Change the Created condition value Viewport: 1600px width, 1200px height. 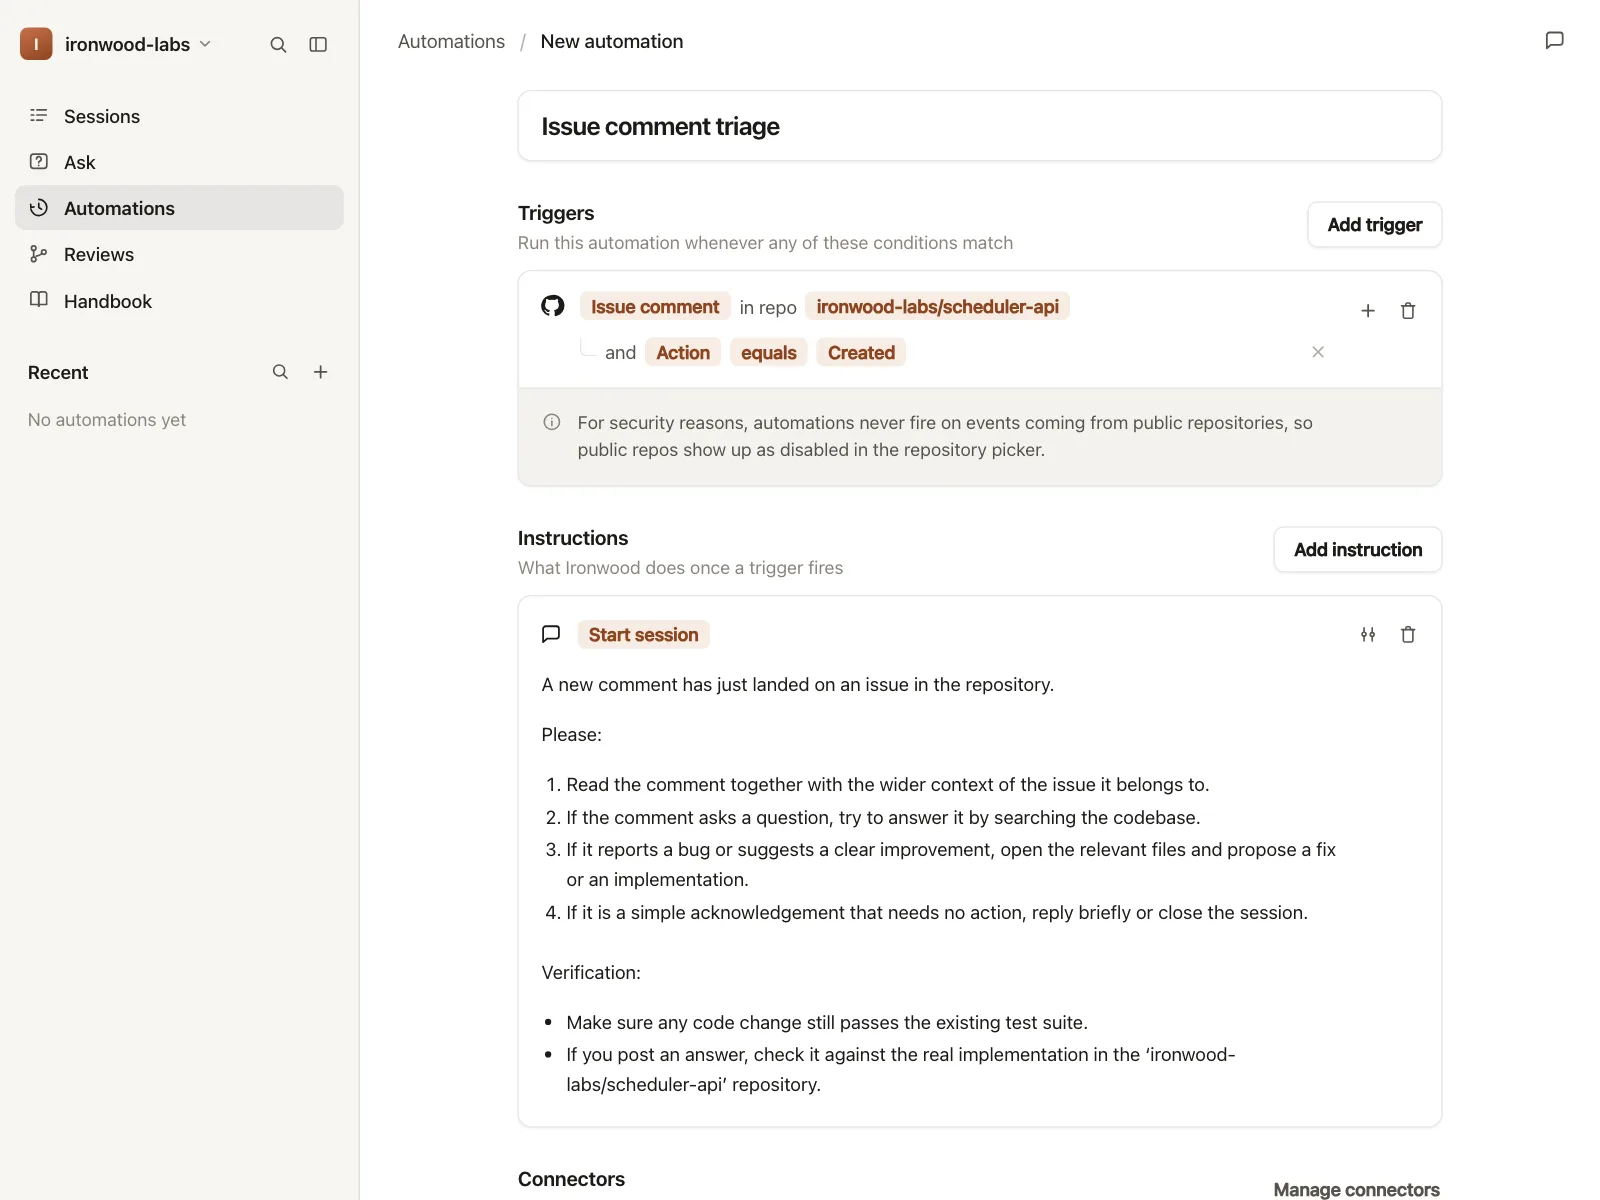[861, 353]
